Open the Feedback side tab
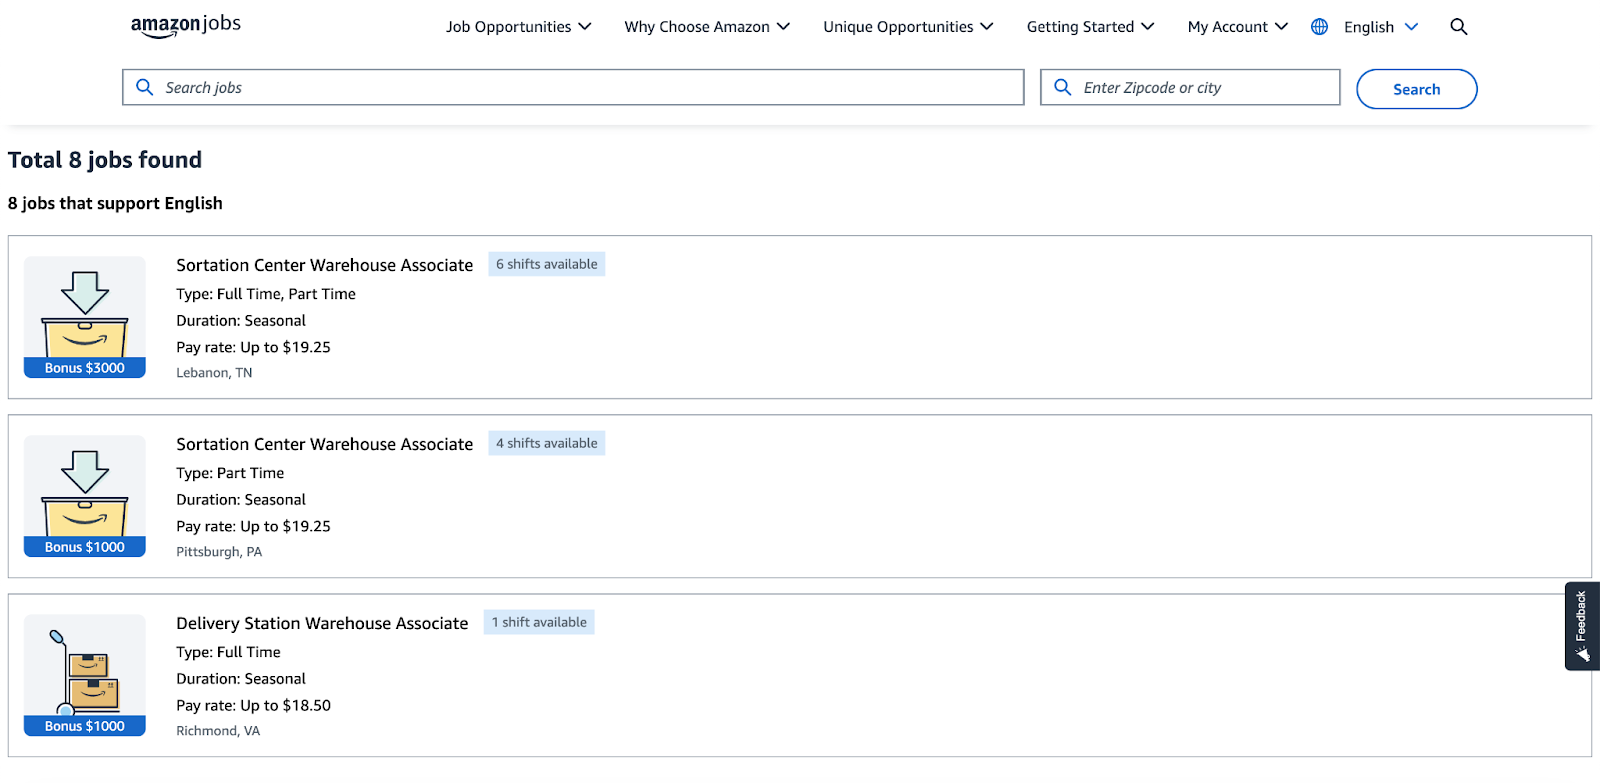1600x783 pixels. tap(1582, 626)
